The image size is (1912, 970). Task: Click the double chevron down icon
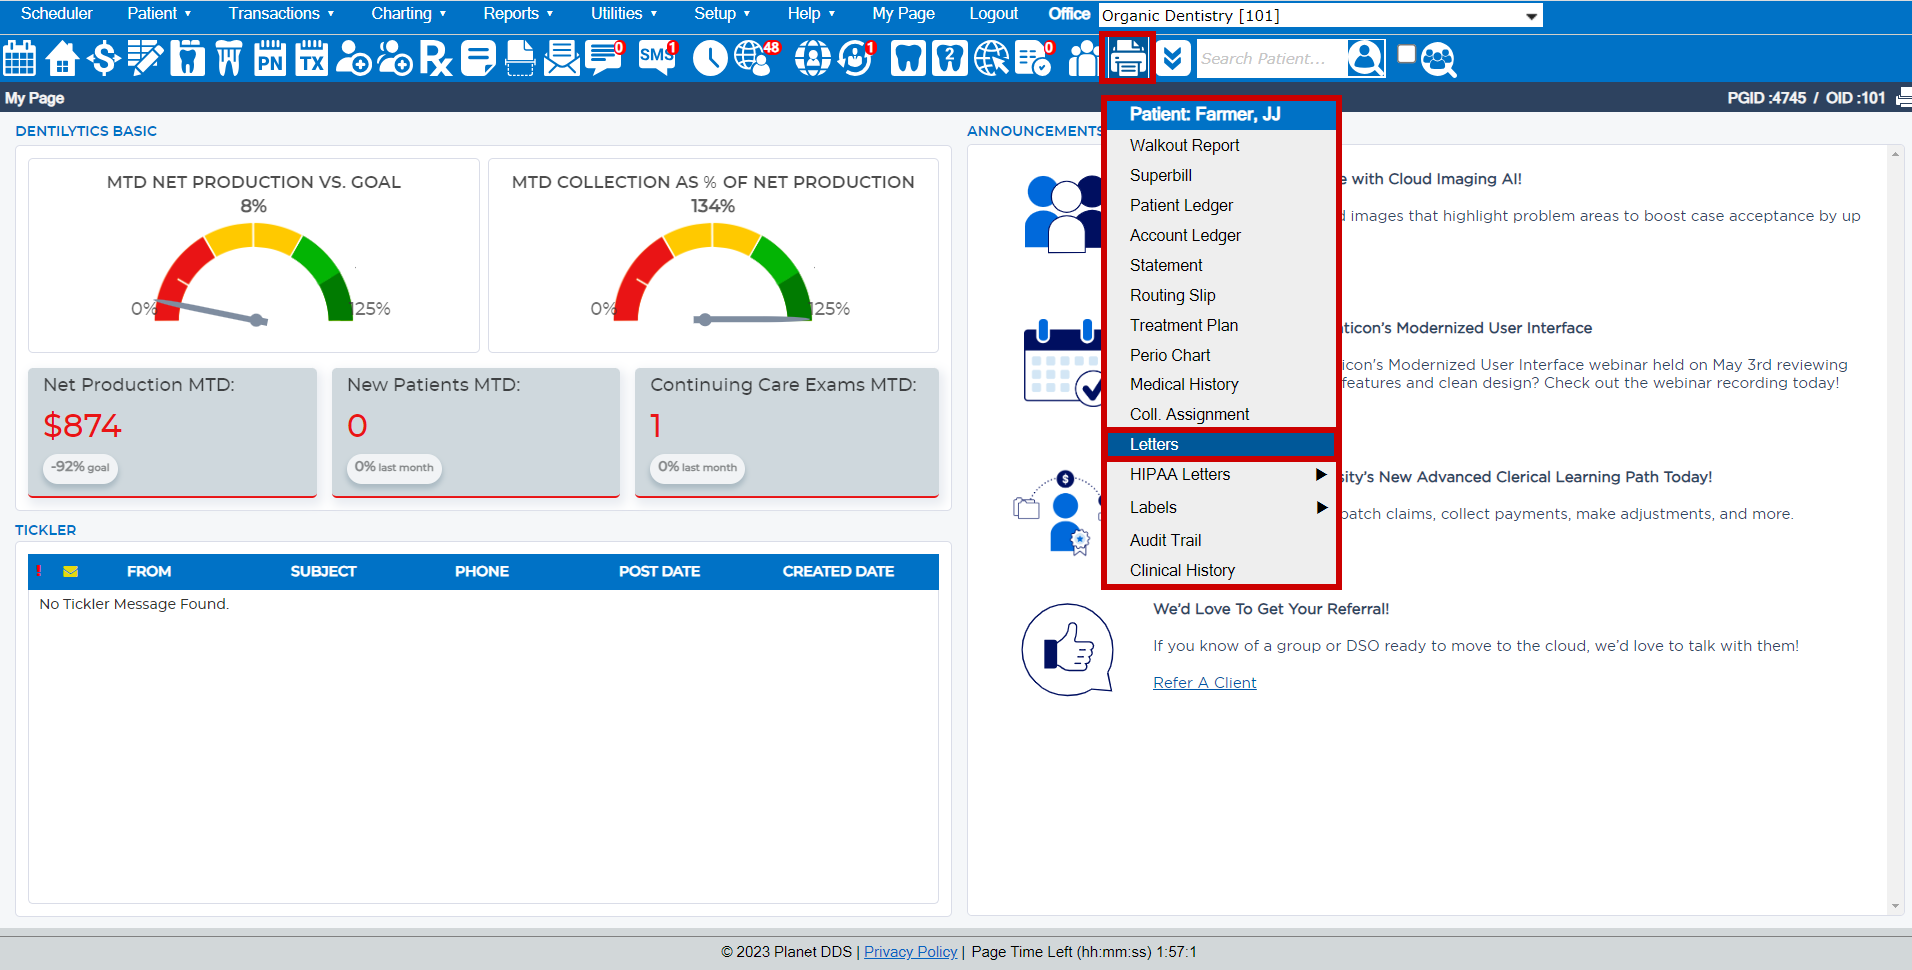coord(1174,58)
